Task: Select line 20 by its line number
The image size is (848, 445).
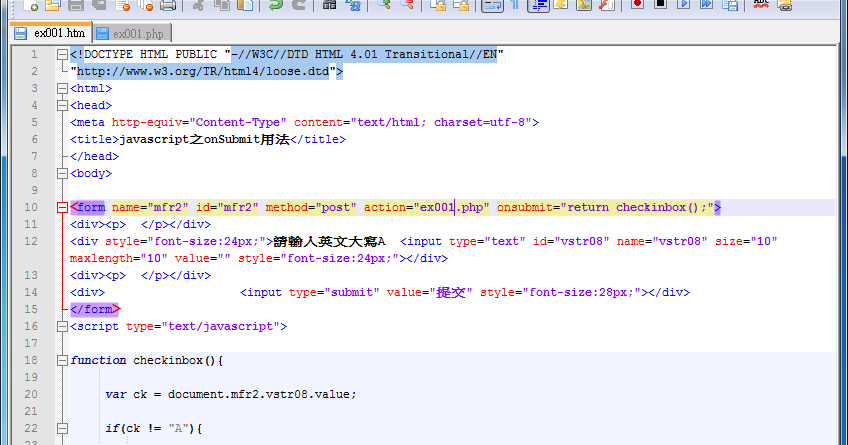Action: tap(31, 394)
